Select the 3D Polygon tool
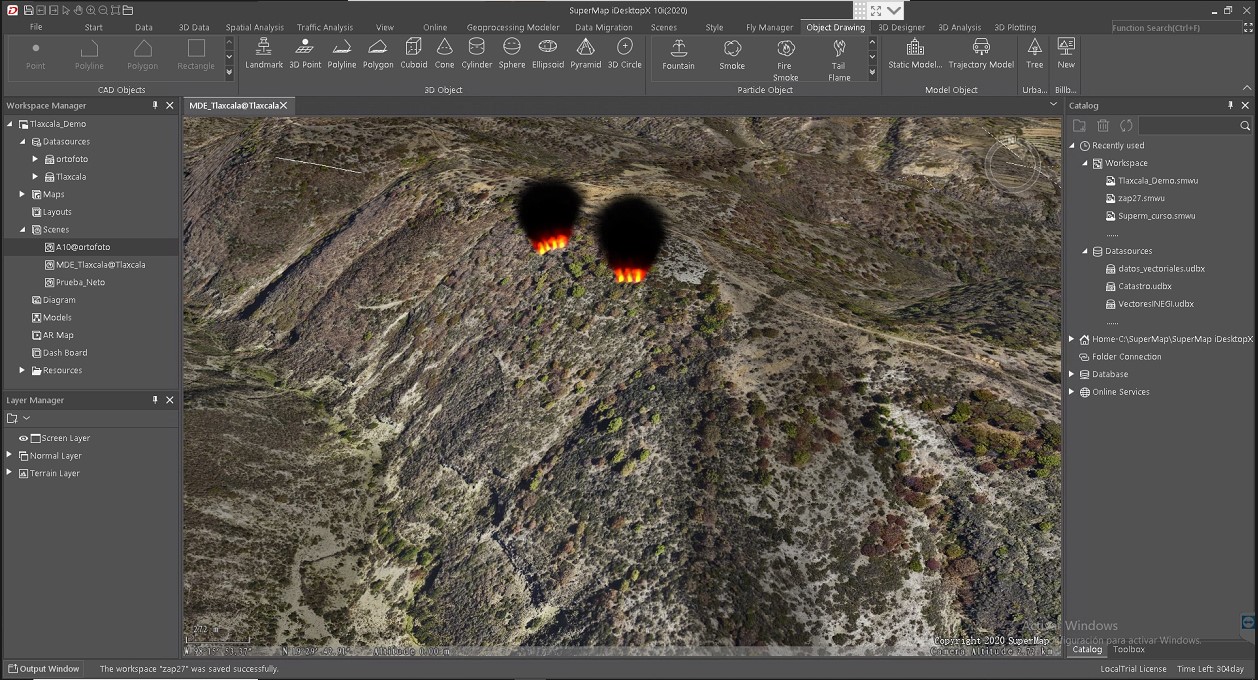 pos(378,53)
